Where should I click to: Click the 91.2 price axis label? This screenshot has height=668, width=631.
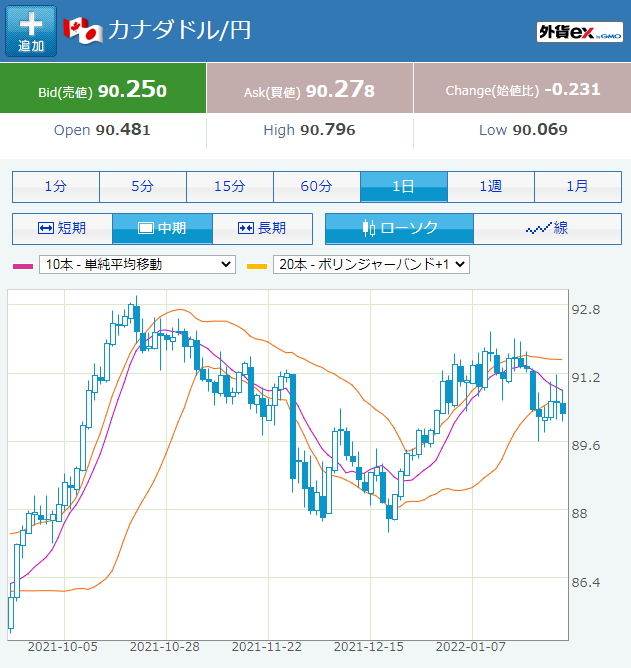click(x=586, y=377)
